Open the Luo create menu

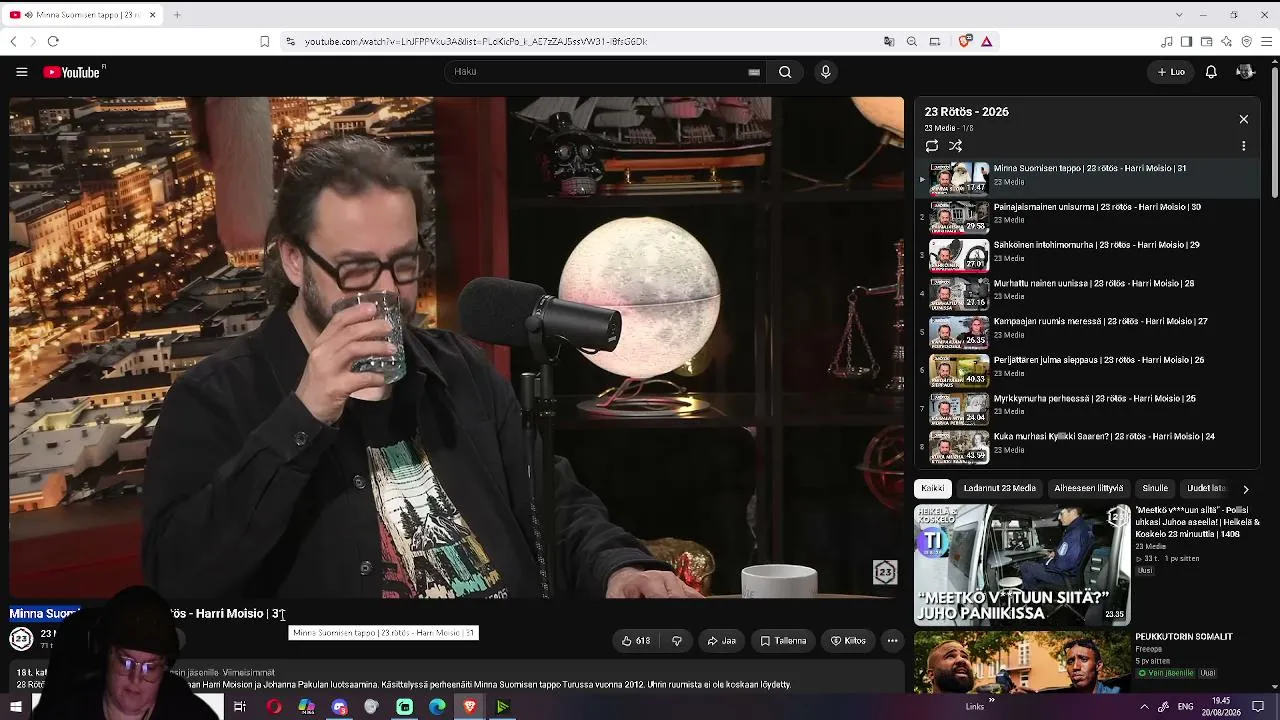pyautogui.click(x=1171, y=72)
